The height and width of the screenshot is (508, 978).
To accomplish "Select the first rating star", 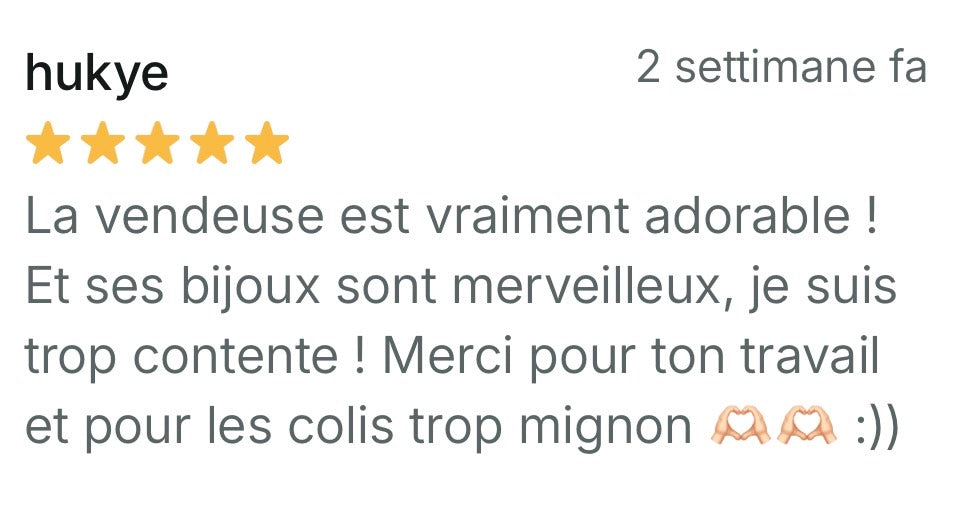I will (47, 142).
